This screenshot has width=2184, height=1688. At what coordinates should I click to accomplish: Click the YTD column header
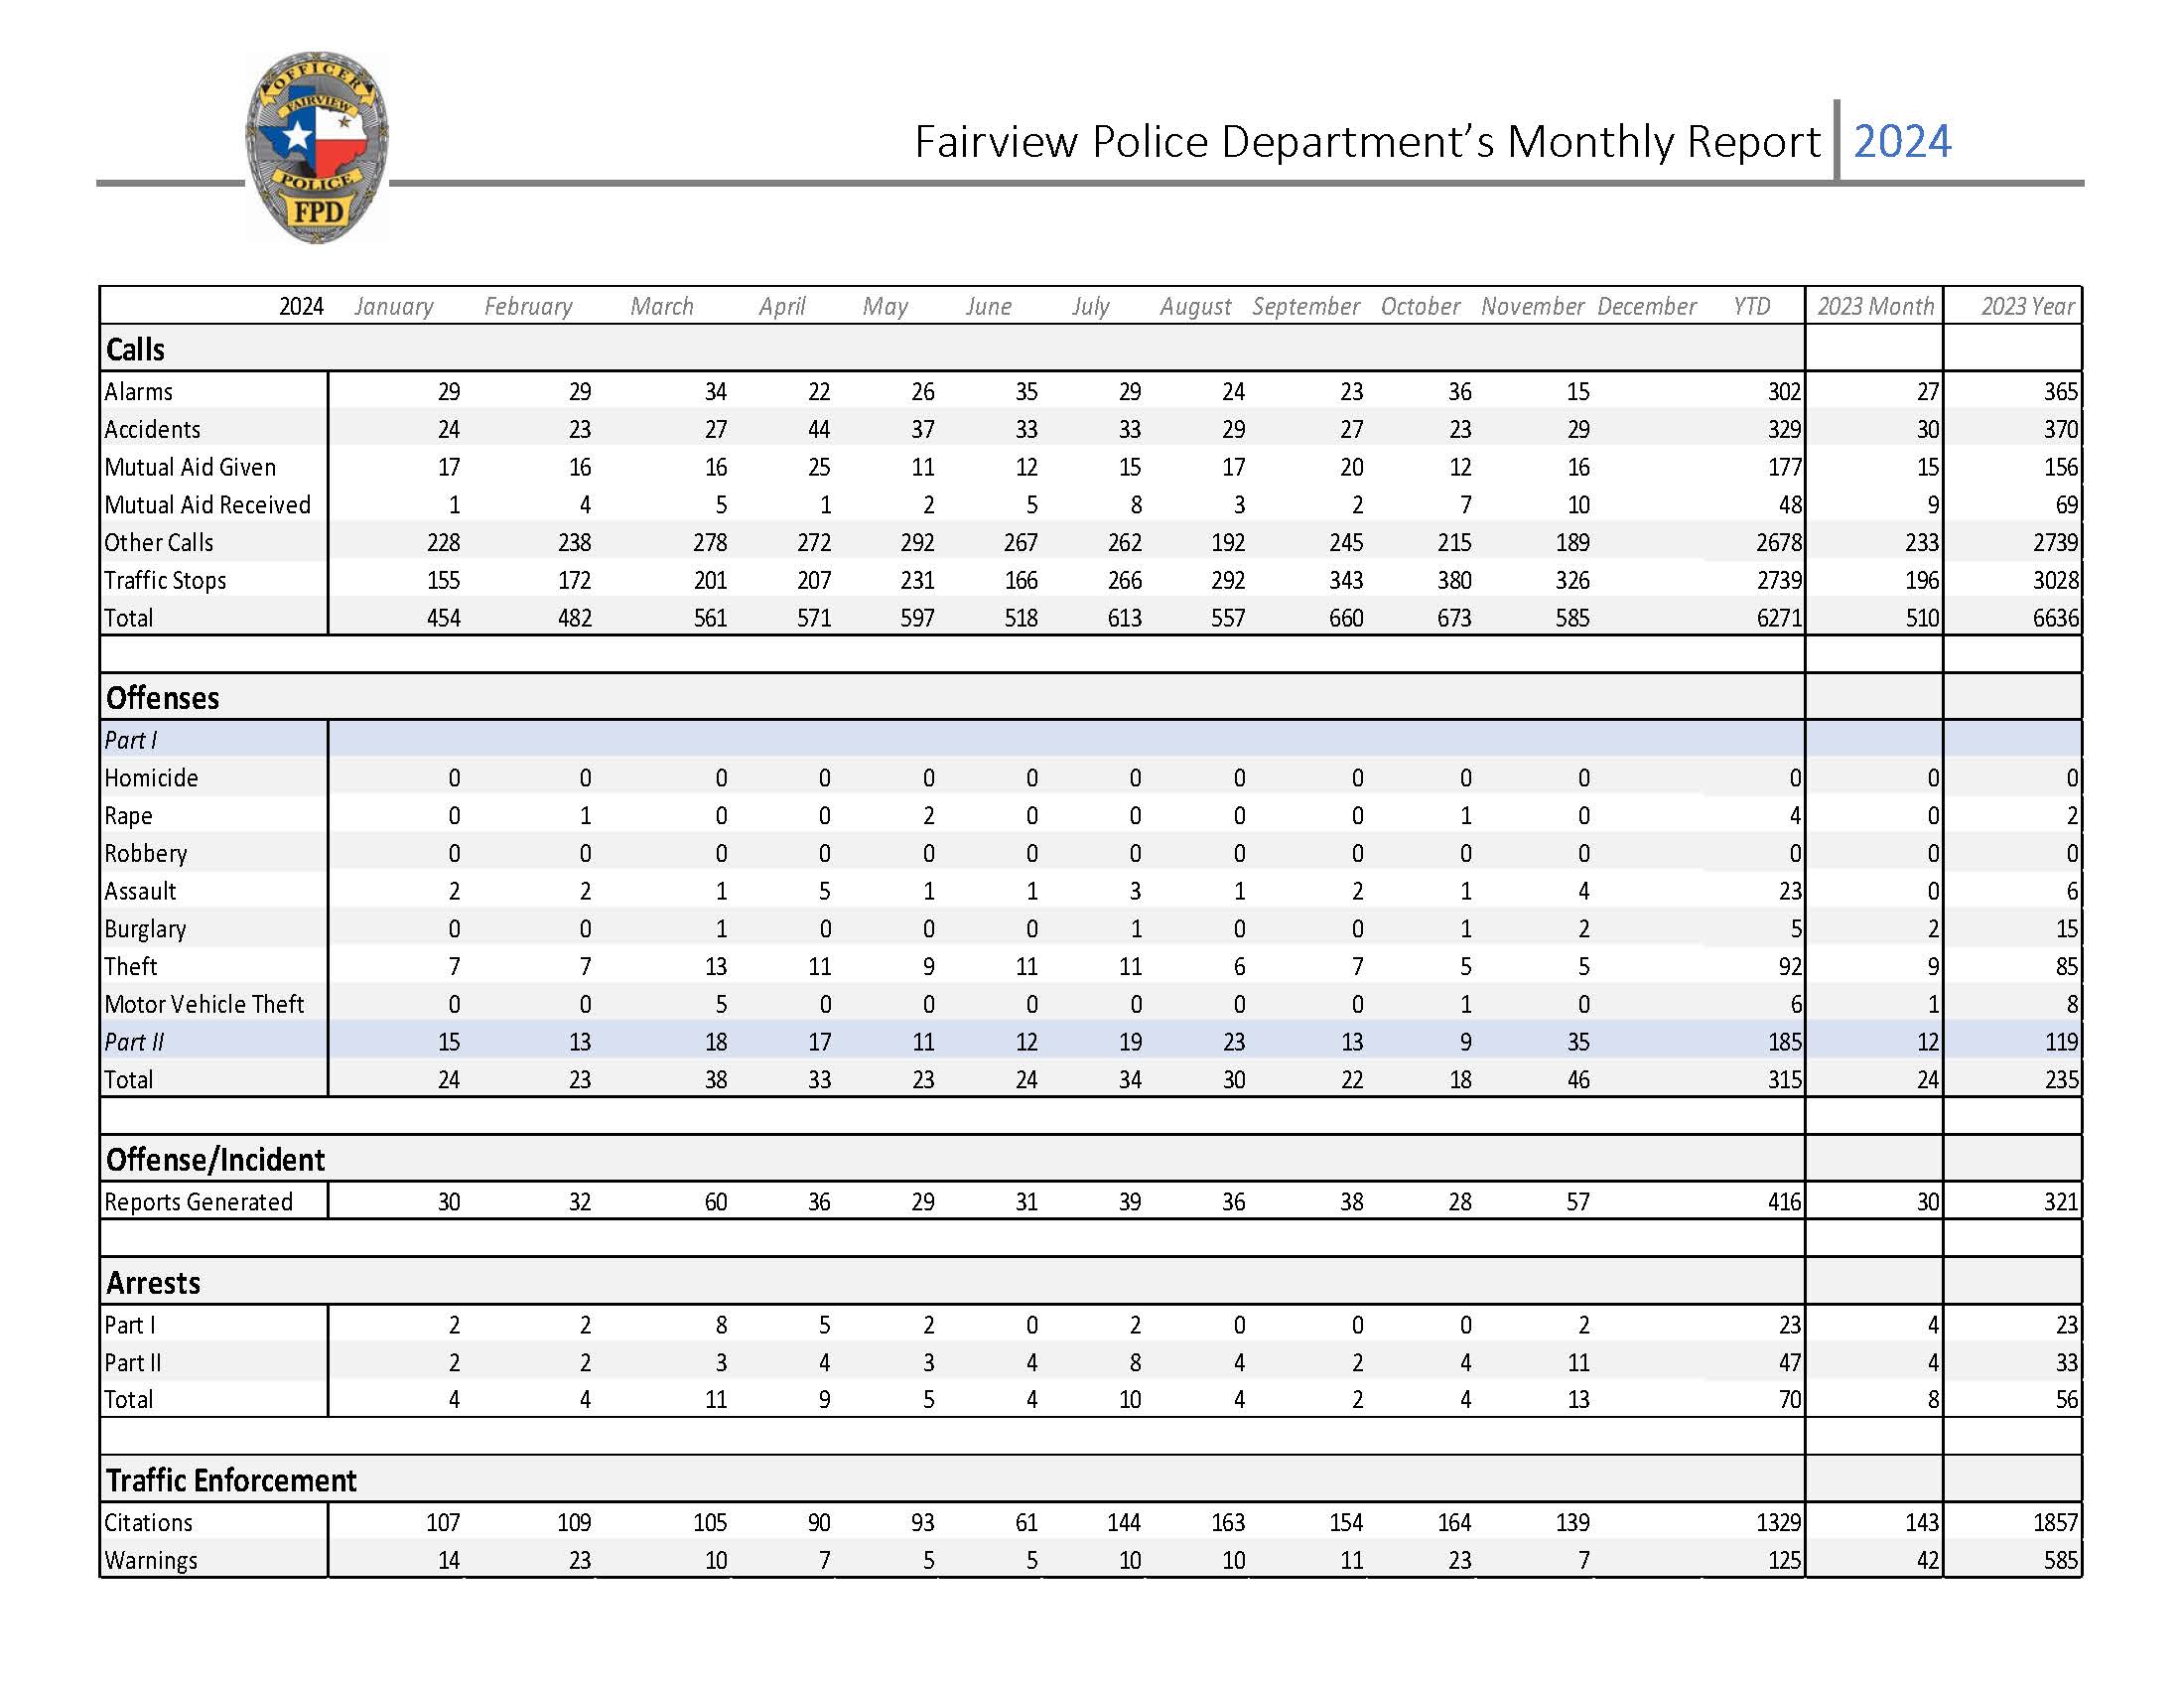(x=1751, y=306)
